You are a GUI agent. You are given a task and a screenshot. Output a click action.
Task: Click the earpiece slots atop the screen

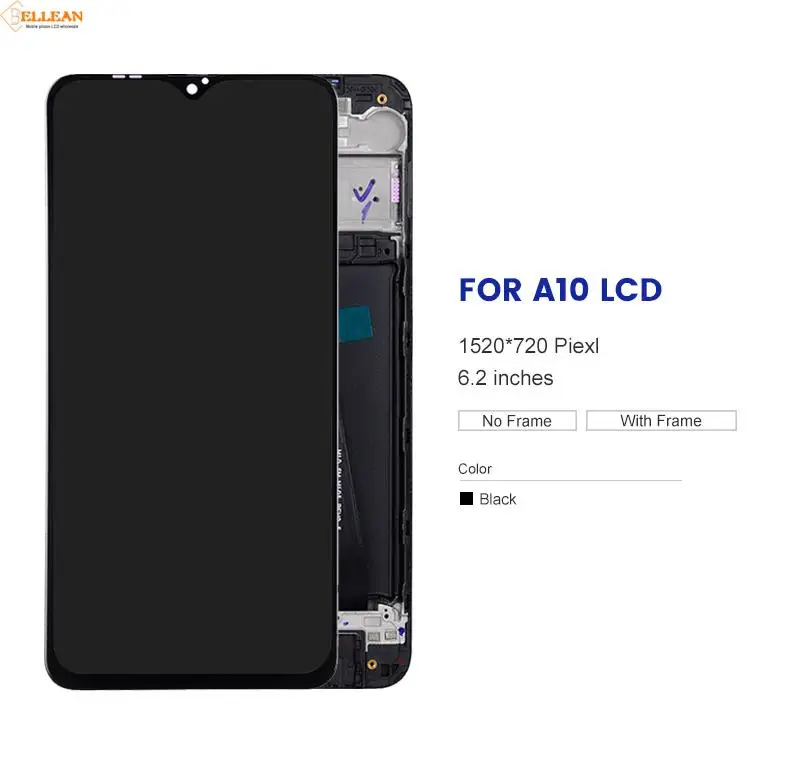point(127,77)
